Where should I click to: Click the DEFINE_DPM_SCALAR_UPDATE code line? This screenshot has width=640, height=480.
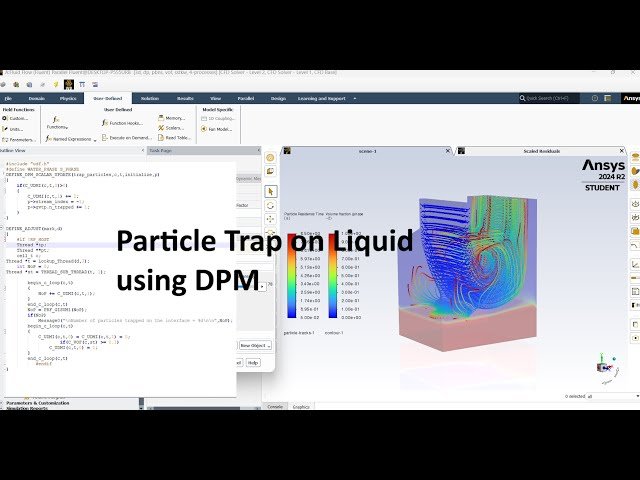click(82, 174)
